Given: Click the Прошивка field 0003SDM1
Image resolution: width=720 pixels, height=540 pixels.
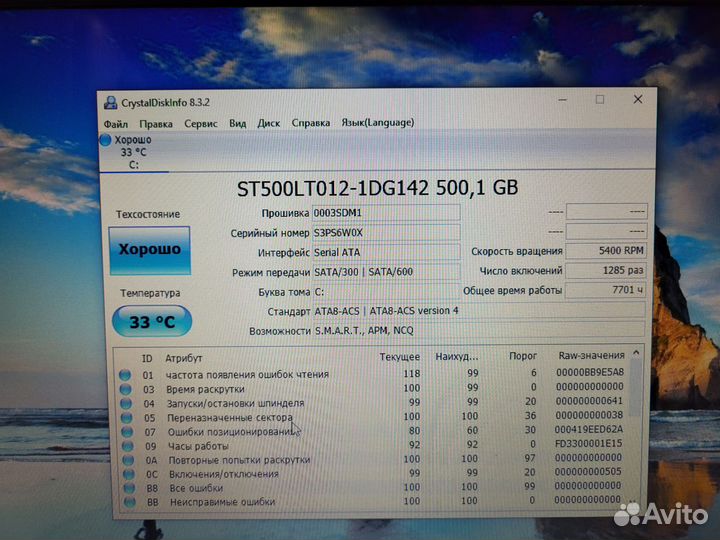Looking at the screenshot, I should pyautogui.click(x=386, y=213).
